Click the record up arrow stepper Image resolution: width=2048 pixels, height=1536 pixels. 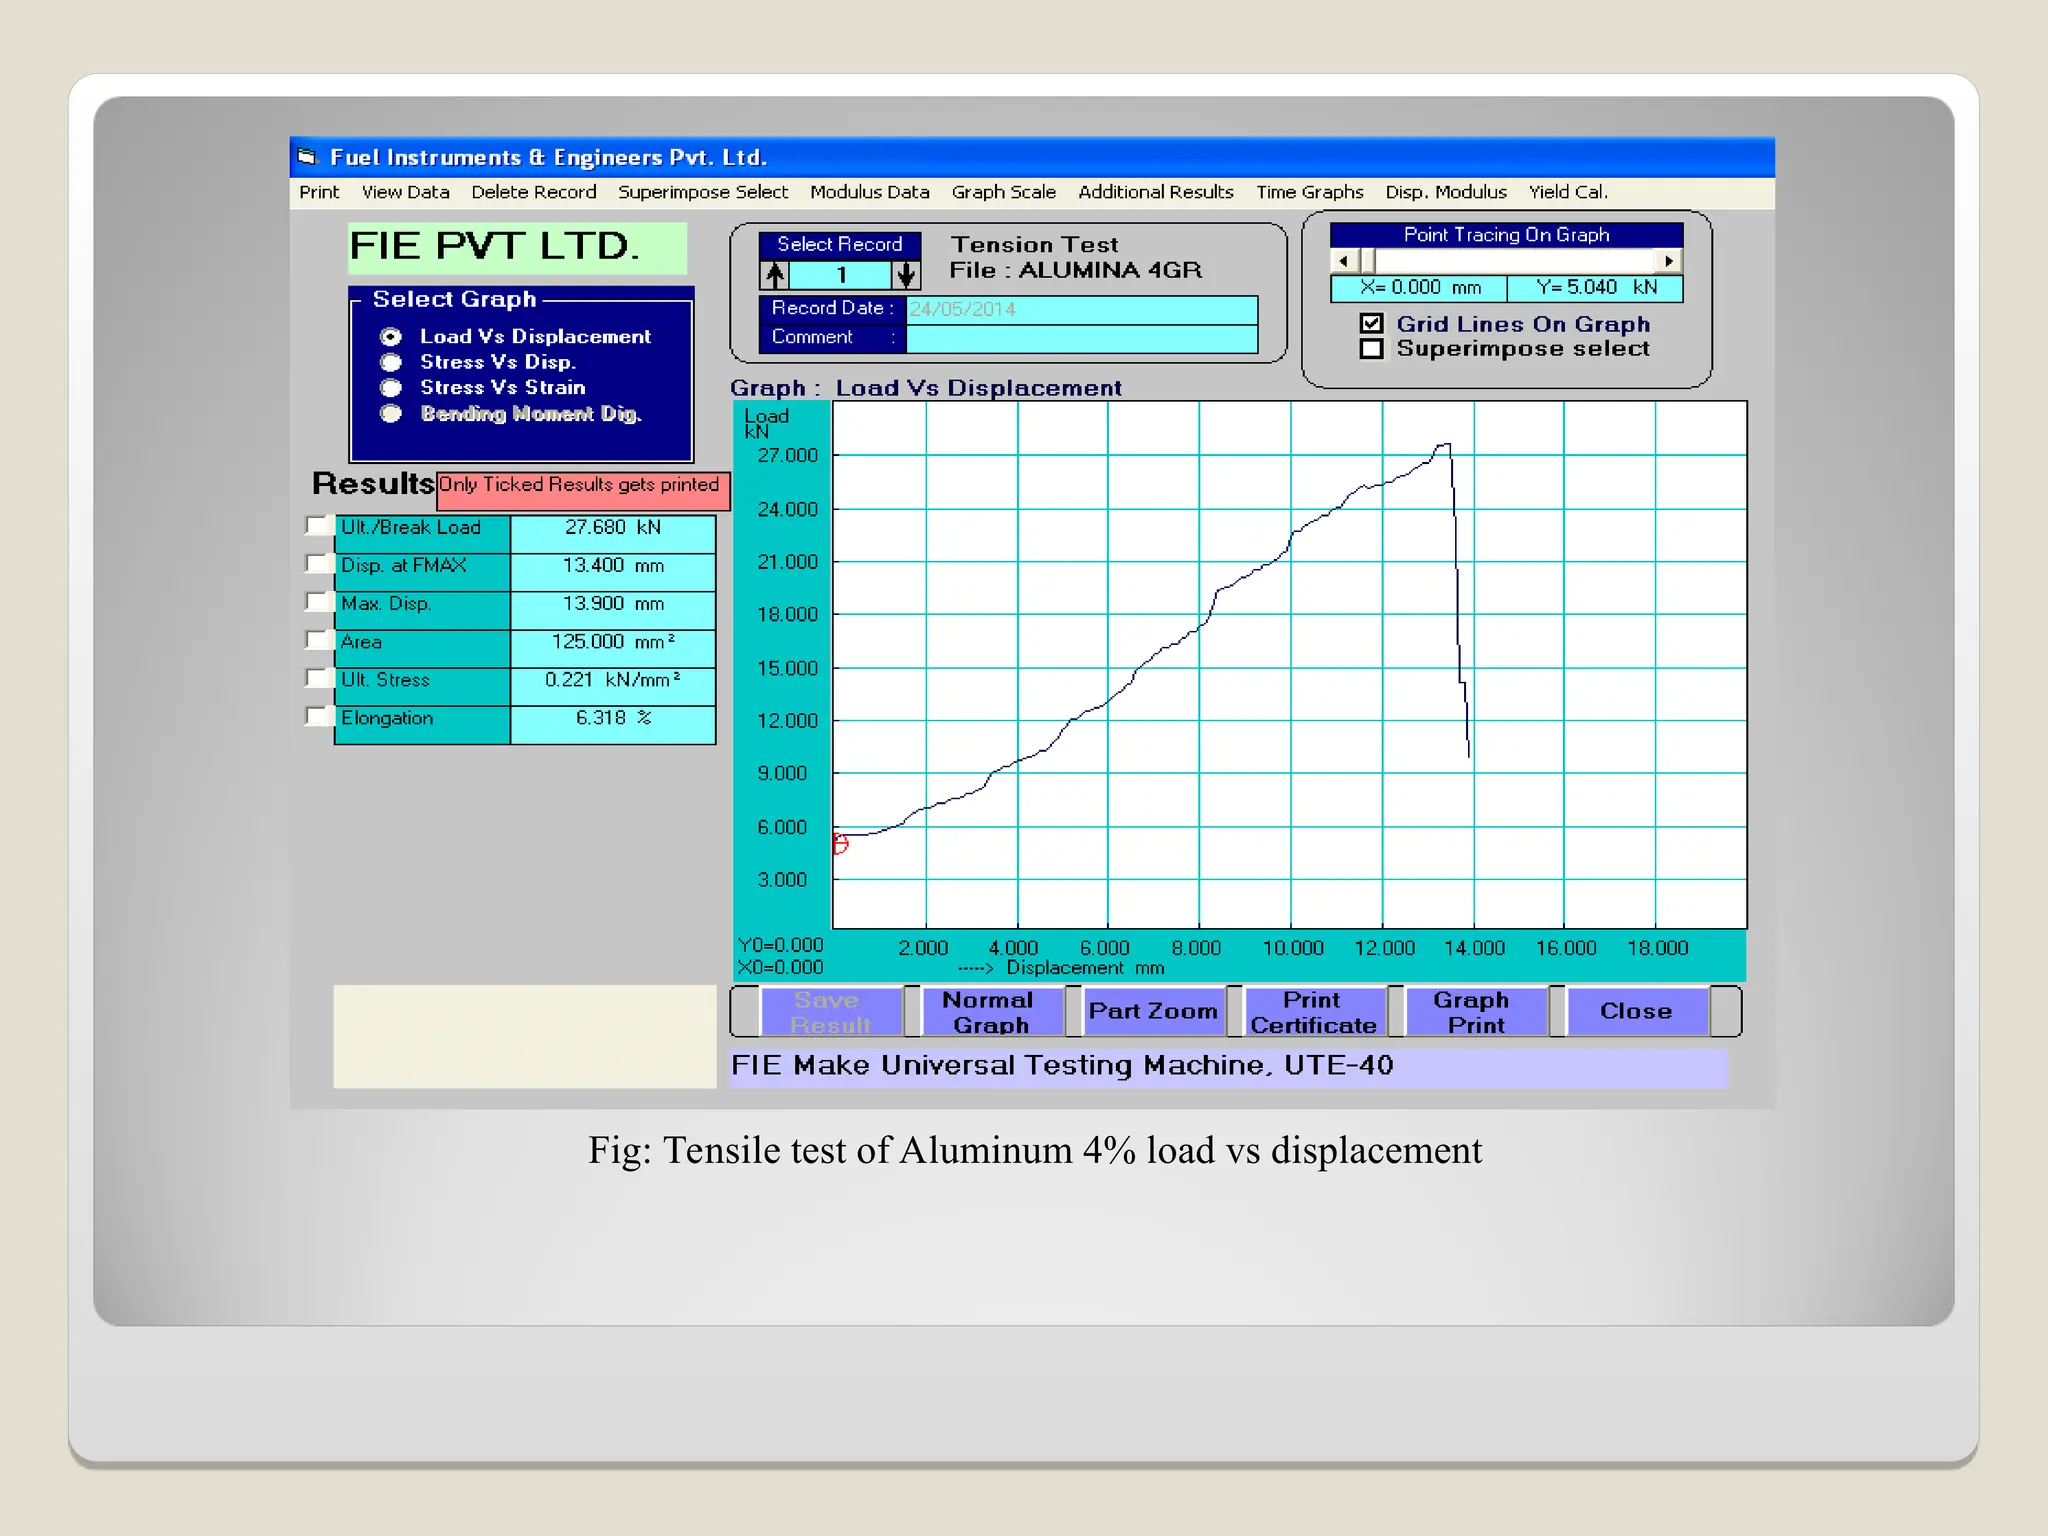(775, 274)
